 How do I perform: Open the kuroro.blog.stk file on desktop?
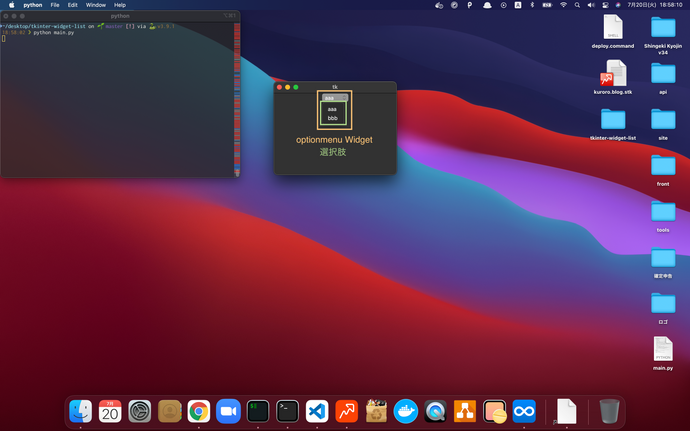613,77
